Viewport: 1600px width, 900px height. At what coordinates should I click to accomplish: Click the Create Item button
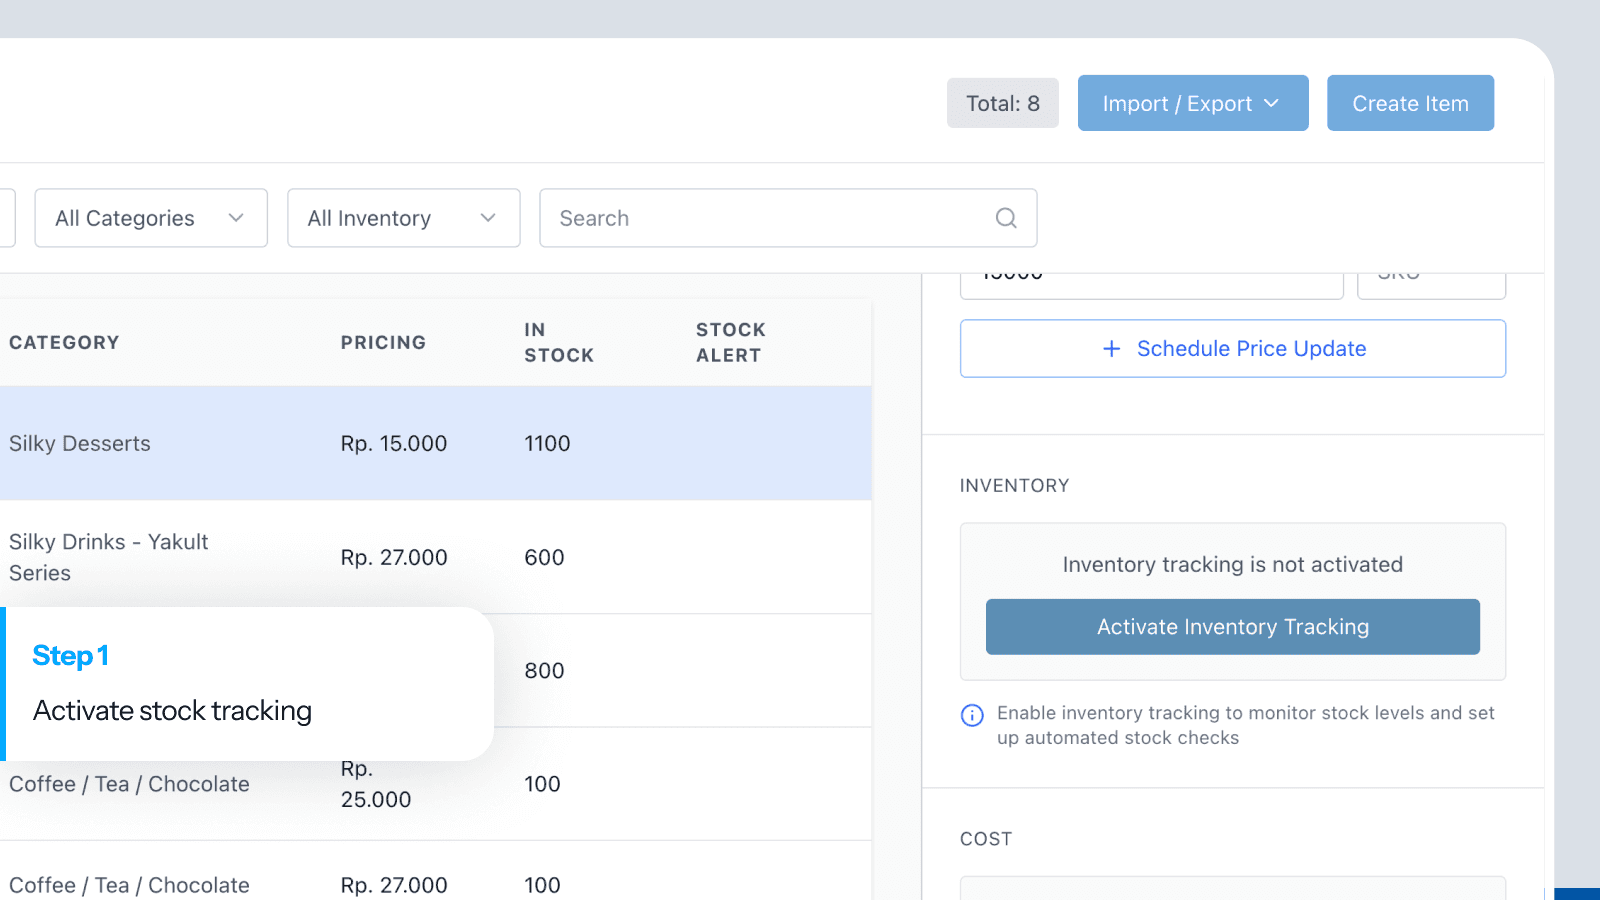click(1410, 103)
